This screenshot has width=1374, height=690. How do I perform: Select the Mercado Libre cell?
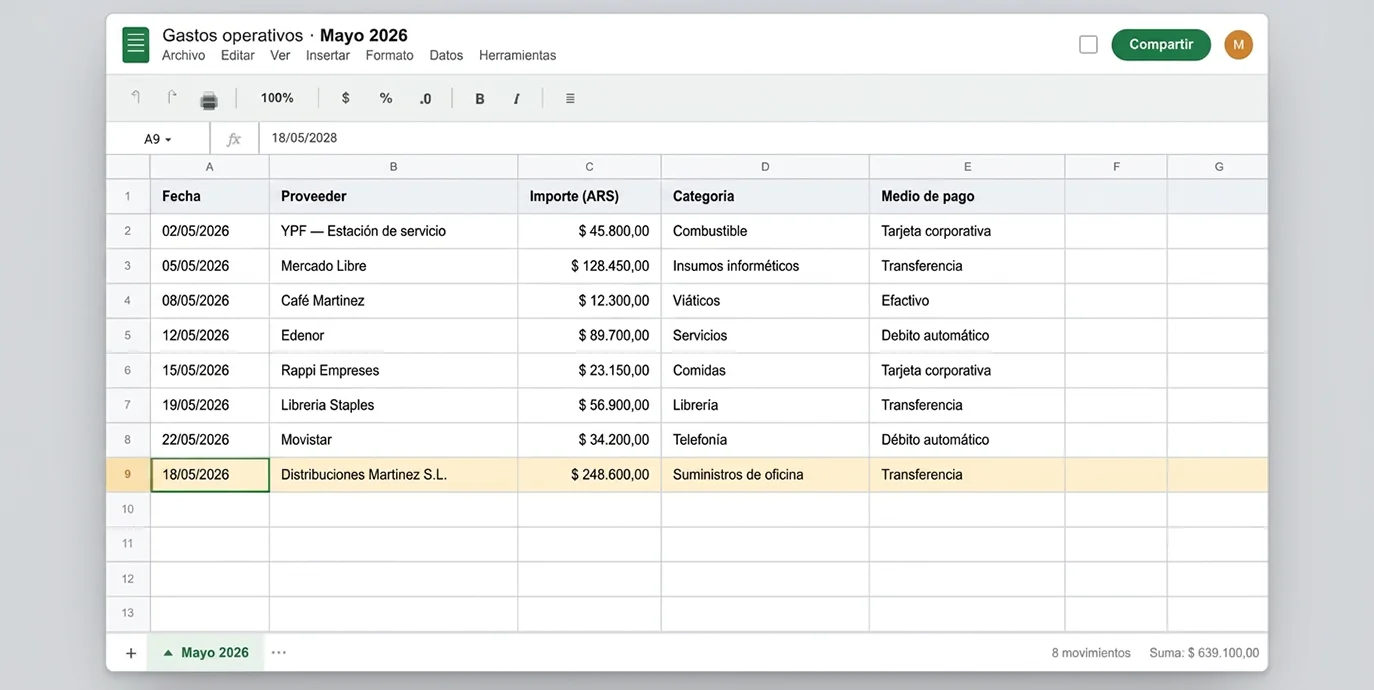pos(394,266)
